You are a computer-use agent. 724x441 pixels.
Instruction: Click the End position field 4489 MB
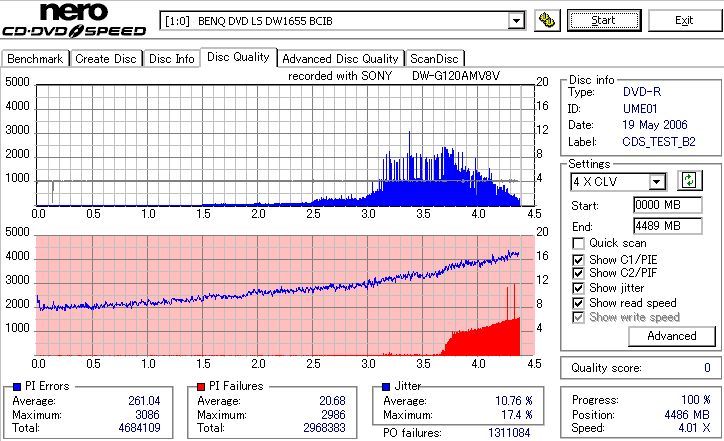click(668, 226)
